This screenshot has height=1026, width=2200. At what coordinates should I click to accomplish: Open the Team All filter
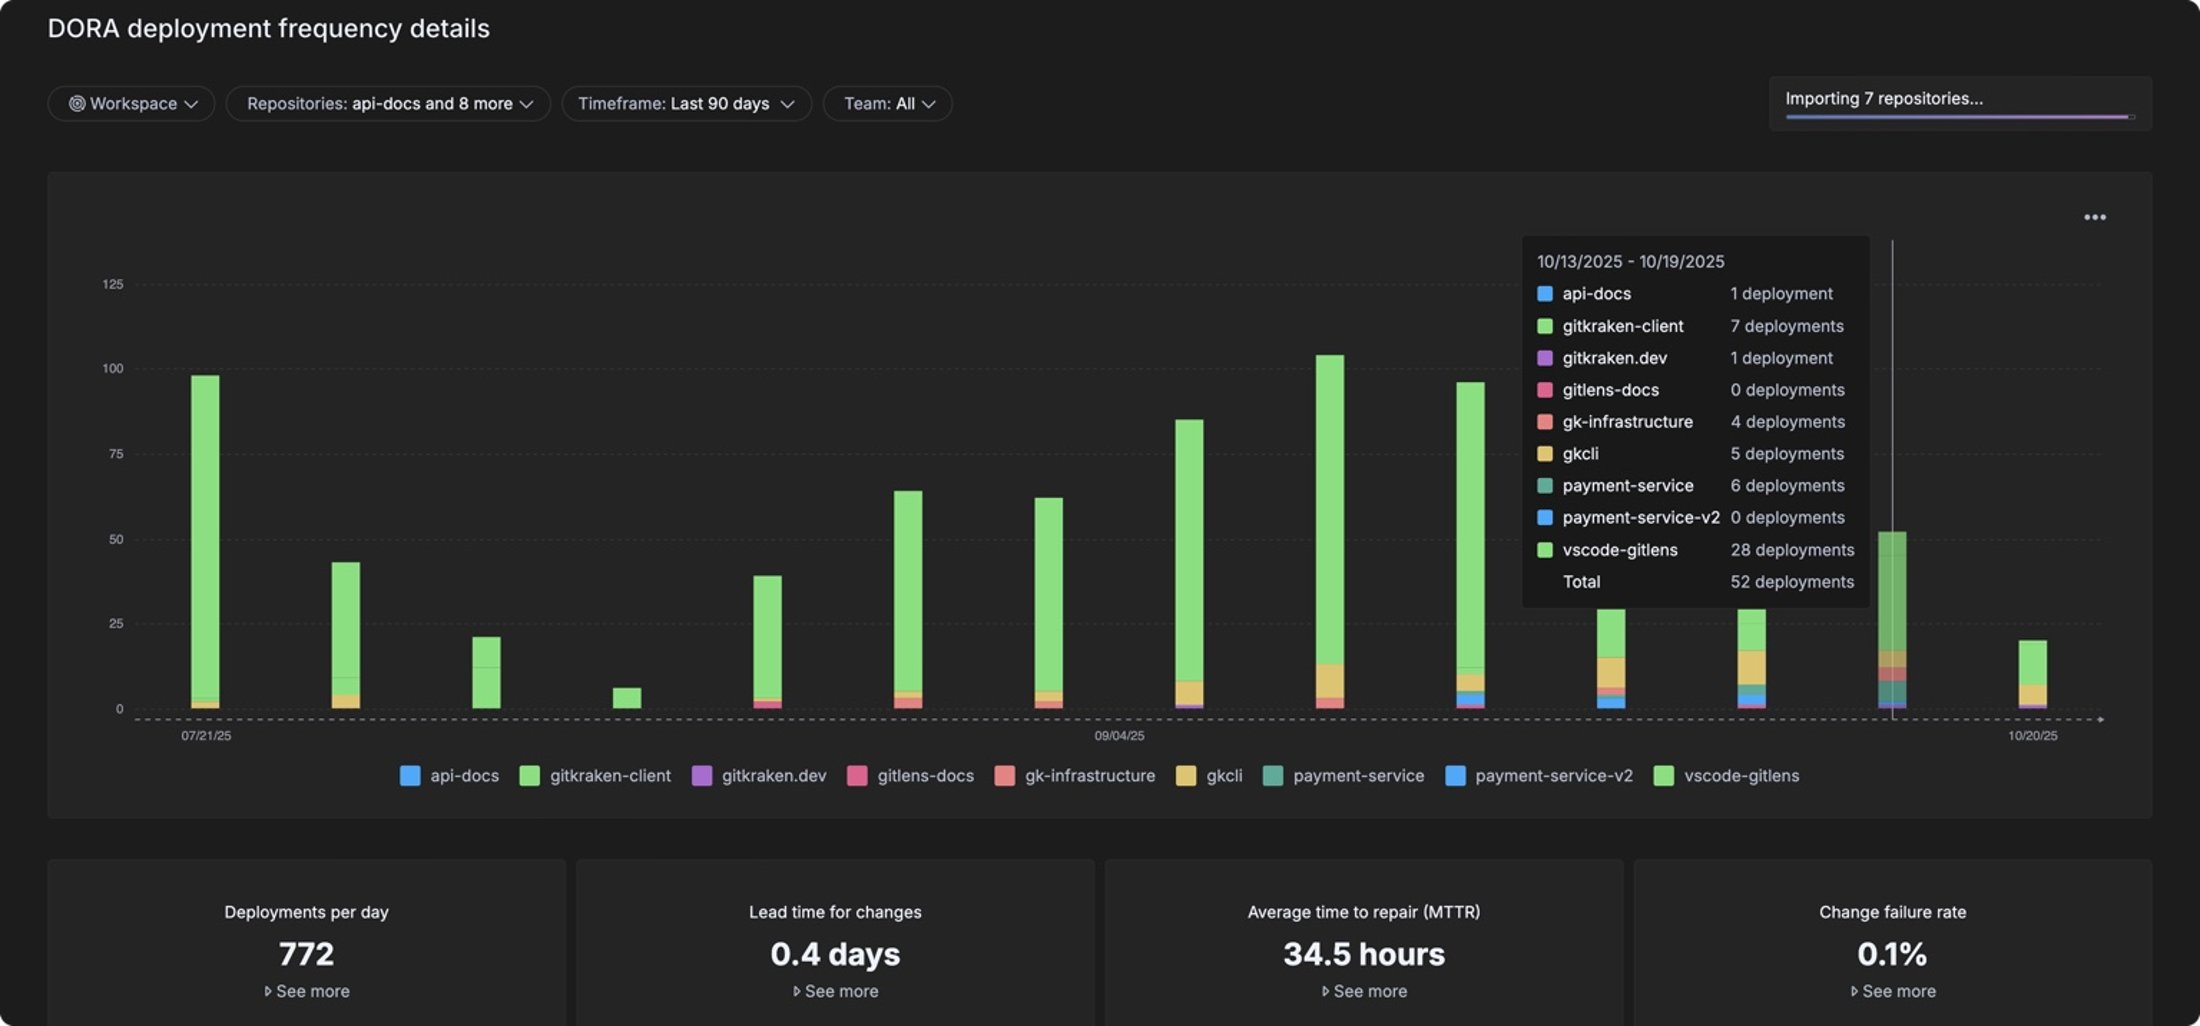coord(888,103)
